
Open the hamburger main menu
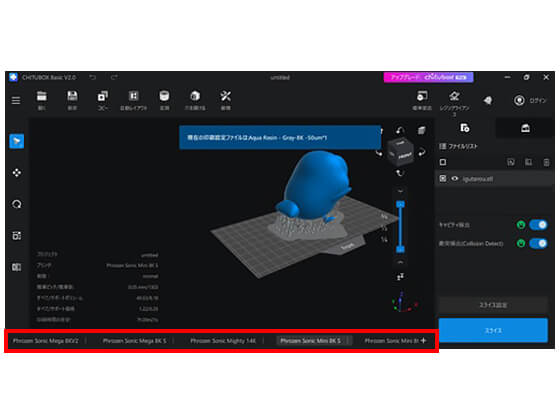click(x=16, y=100)
